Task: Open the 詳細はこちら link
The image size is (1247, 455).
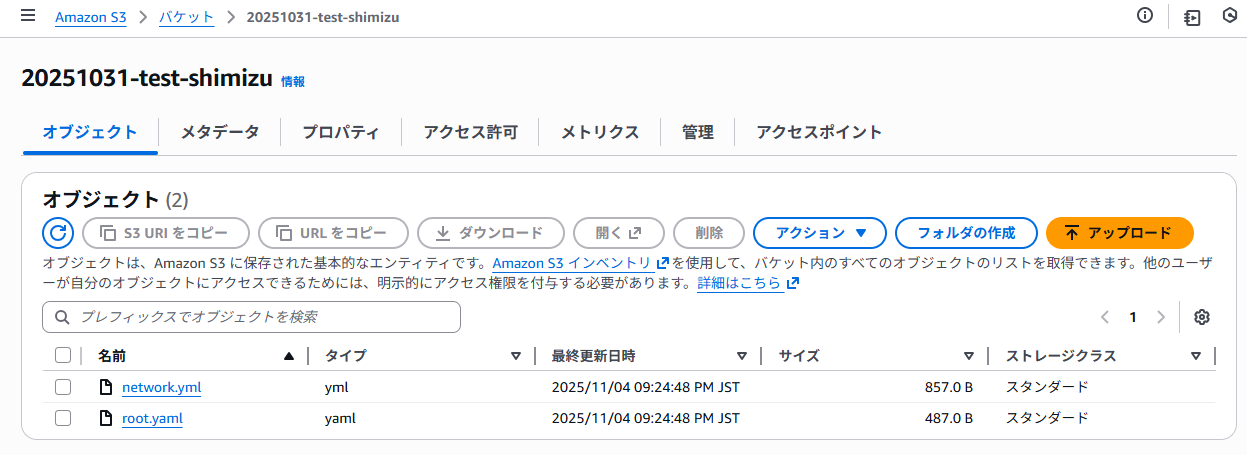Action: (747, 283)
